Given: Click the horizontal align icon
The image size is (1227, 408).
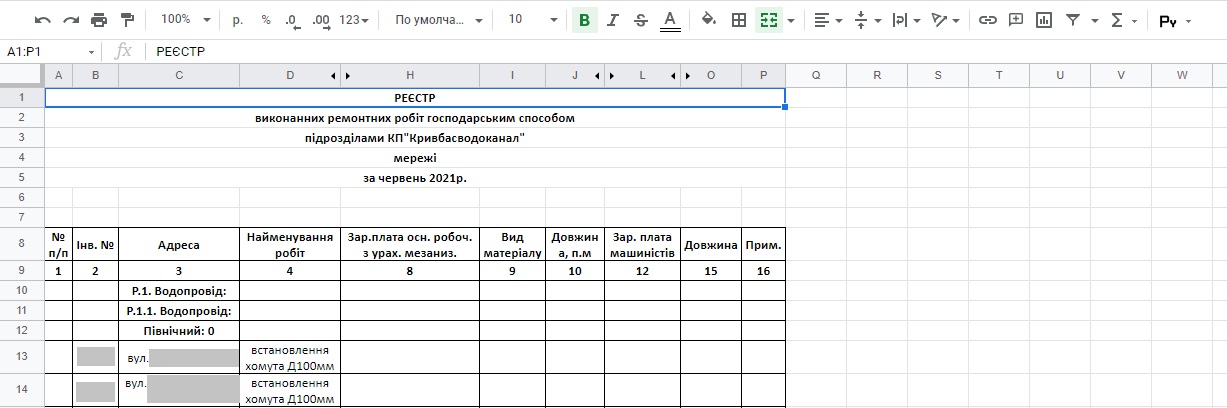Looking at the screenshot, I should [821, 20].
